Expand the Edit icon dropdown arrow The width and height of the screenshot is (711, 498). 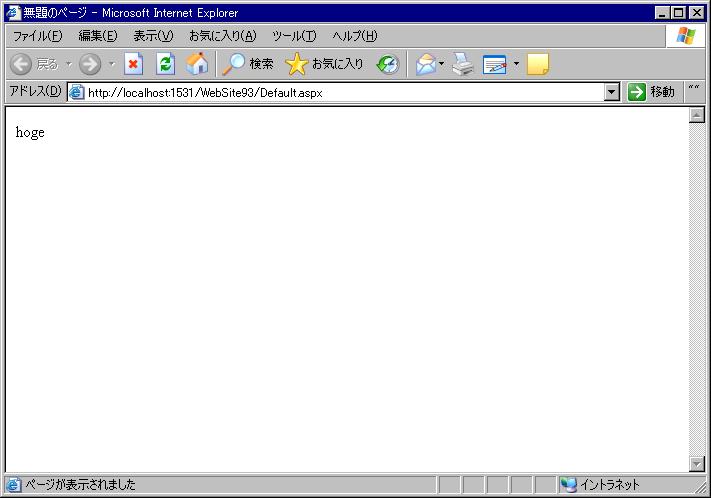click(x=516, y=64)
